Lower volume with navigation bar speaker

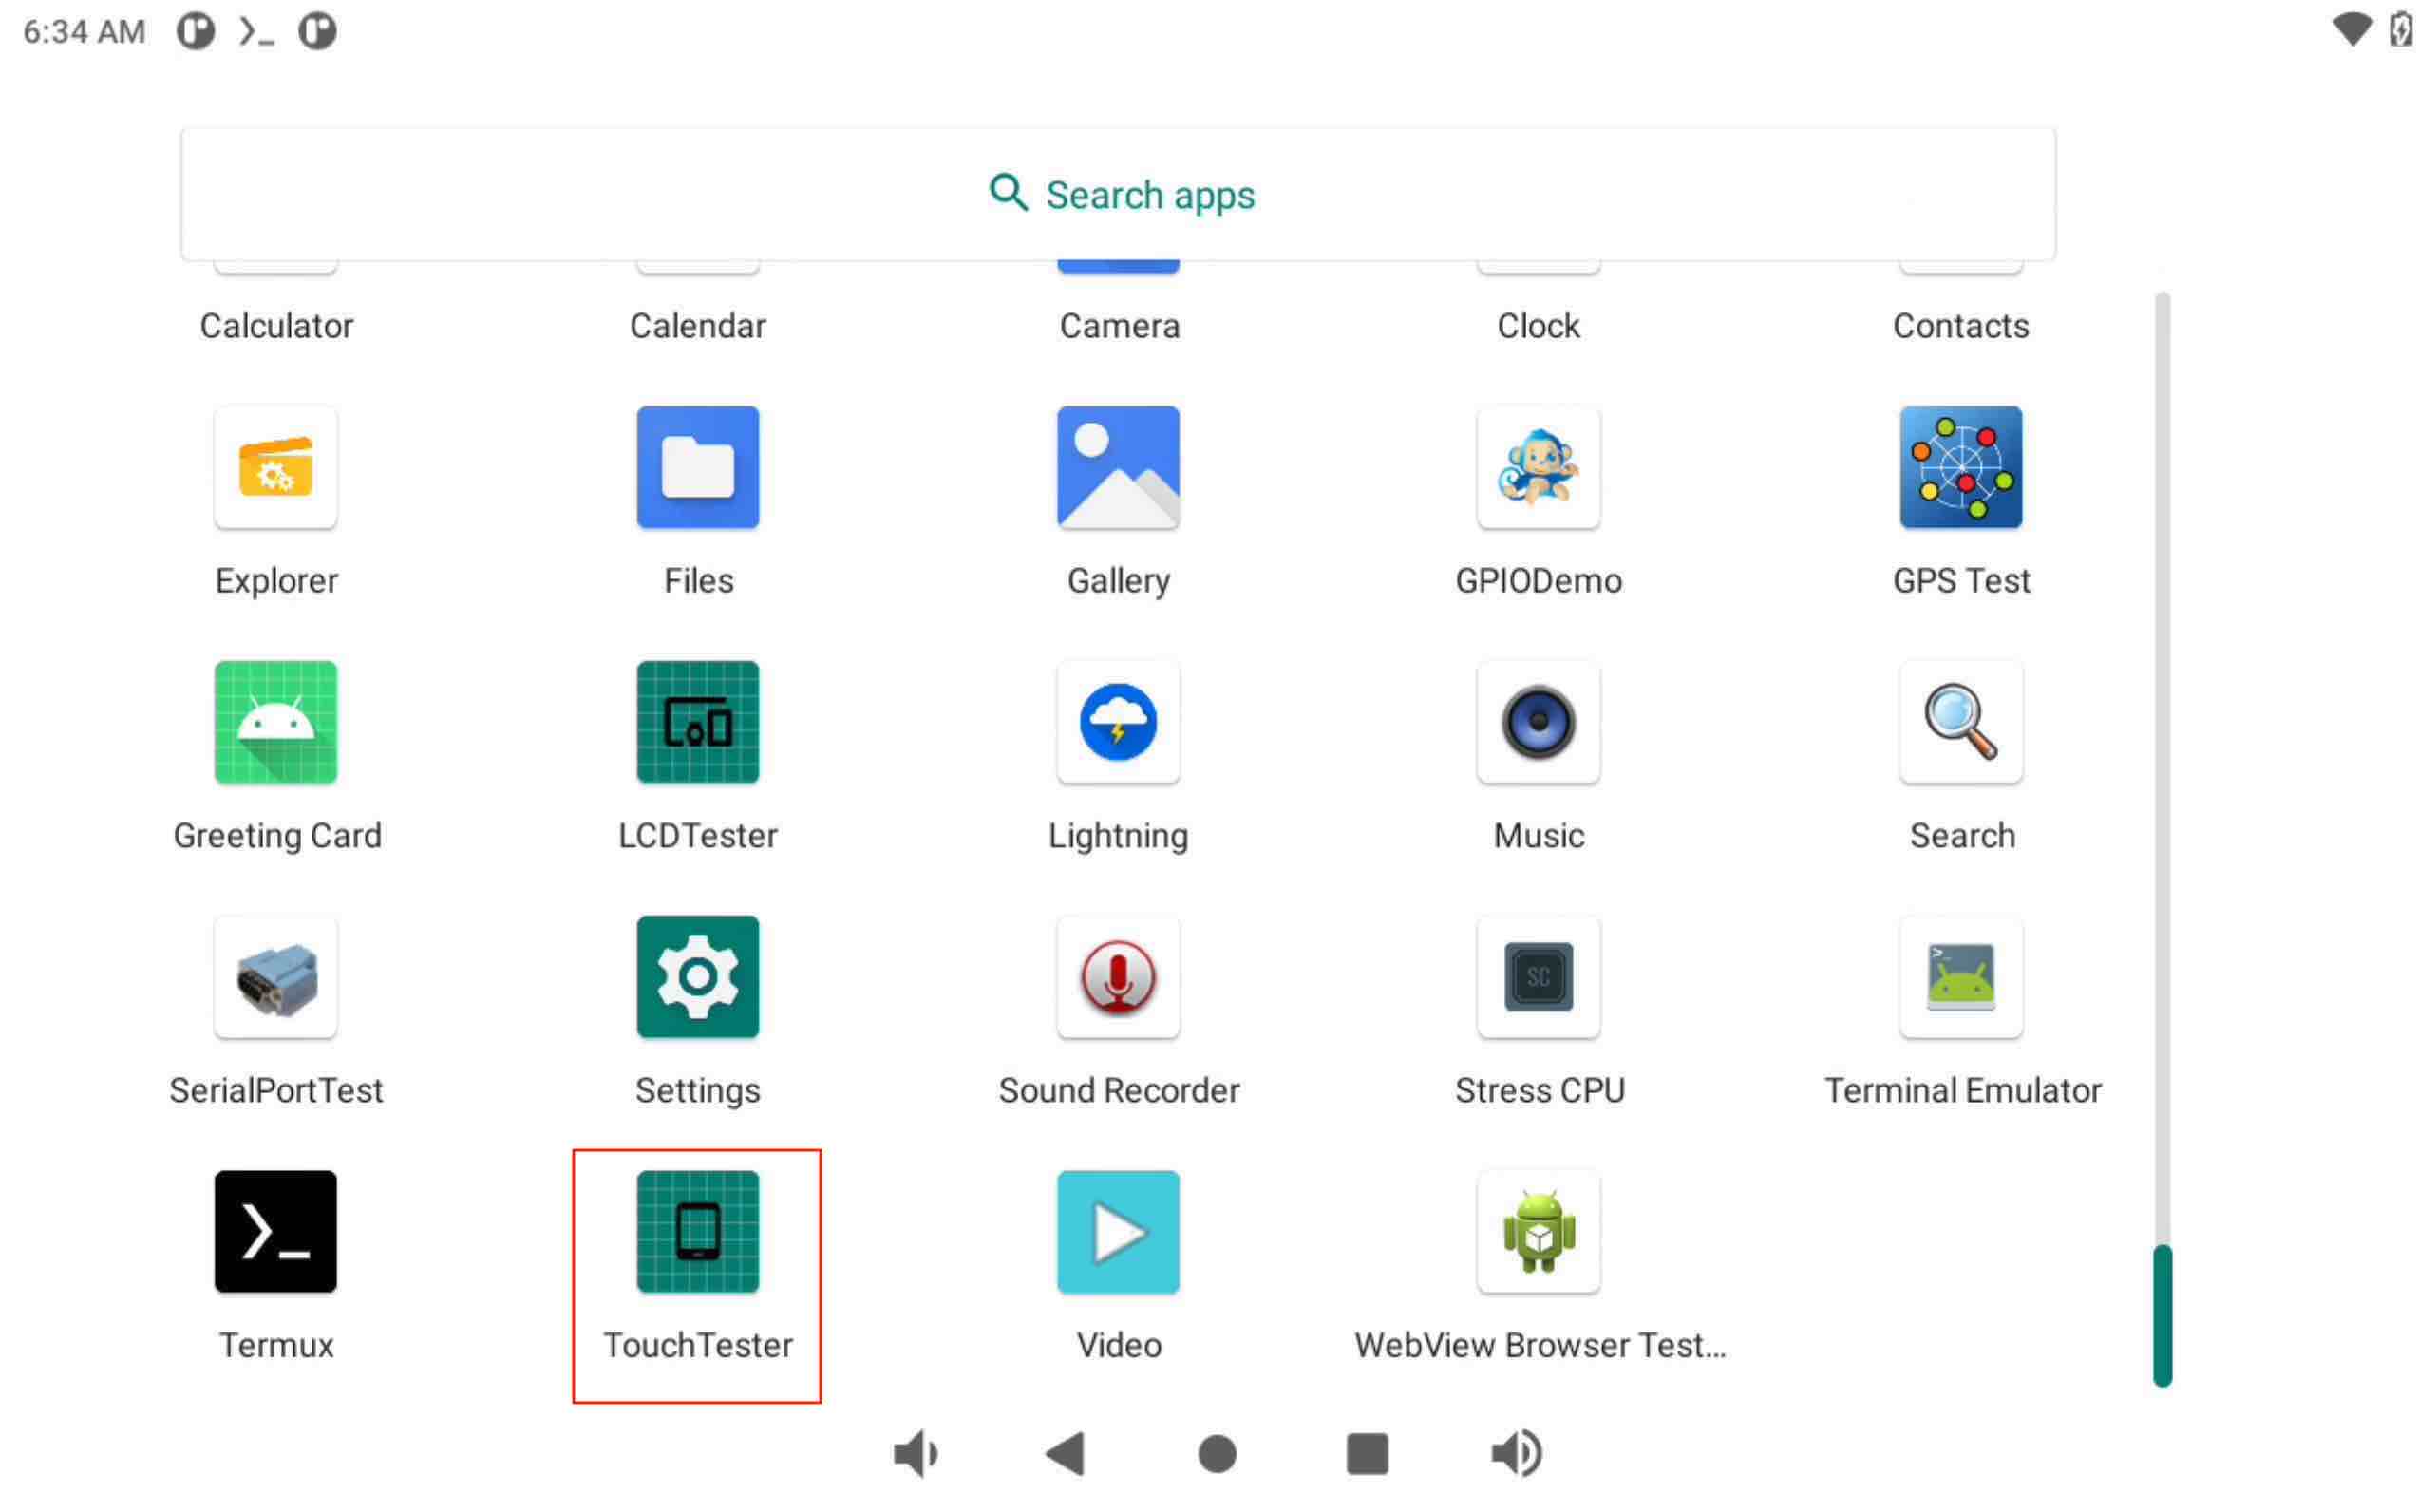tap(916, 1453)
